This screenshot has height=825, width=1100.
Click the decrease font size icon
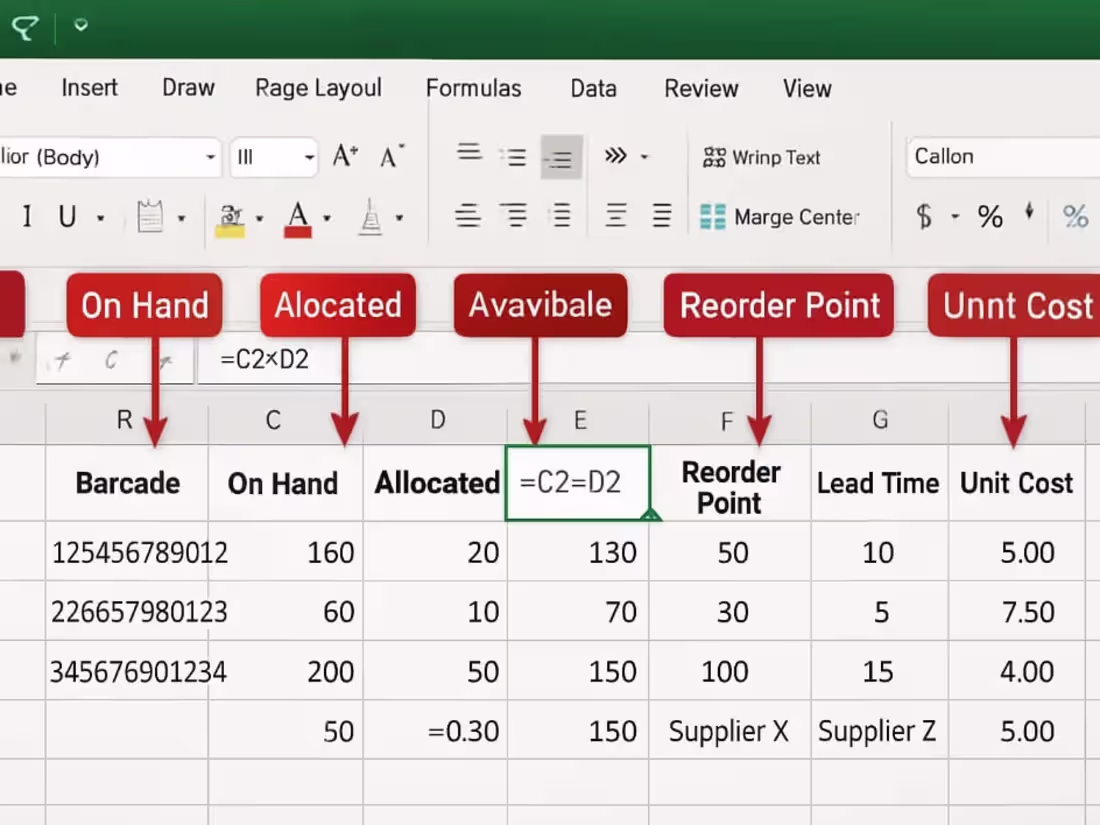click(392, 156)
